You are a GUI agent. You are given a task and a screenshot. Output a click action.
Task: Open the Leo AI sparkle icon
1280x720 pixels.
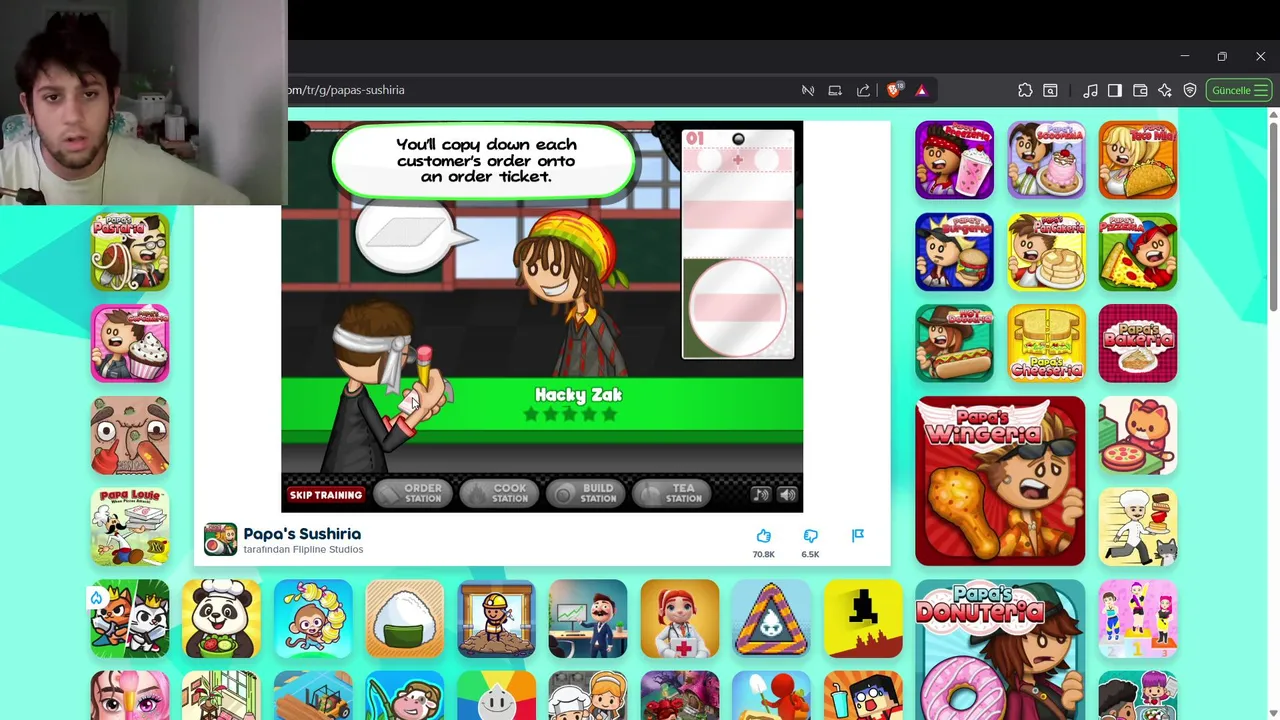(1165, 90)
